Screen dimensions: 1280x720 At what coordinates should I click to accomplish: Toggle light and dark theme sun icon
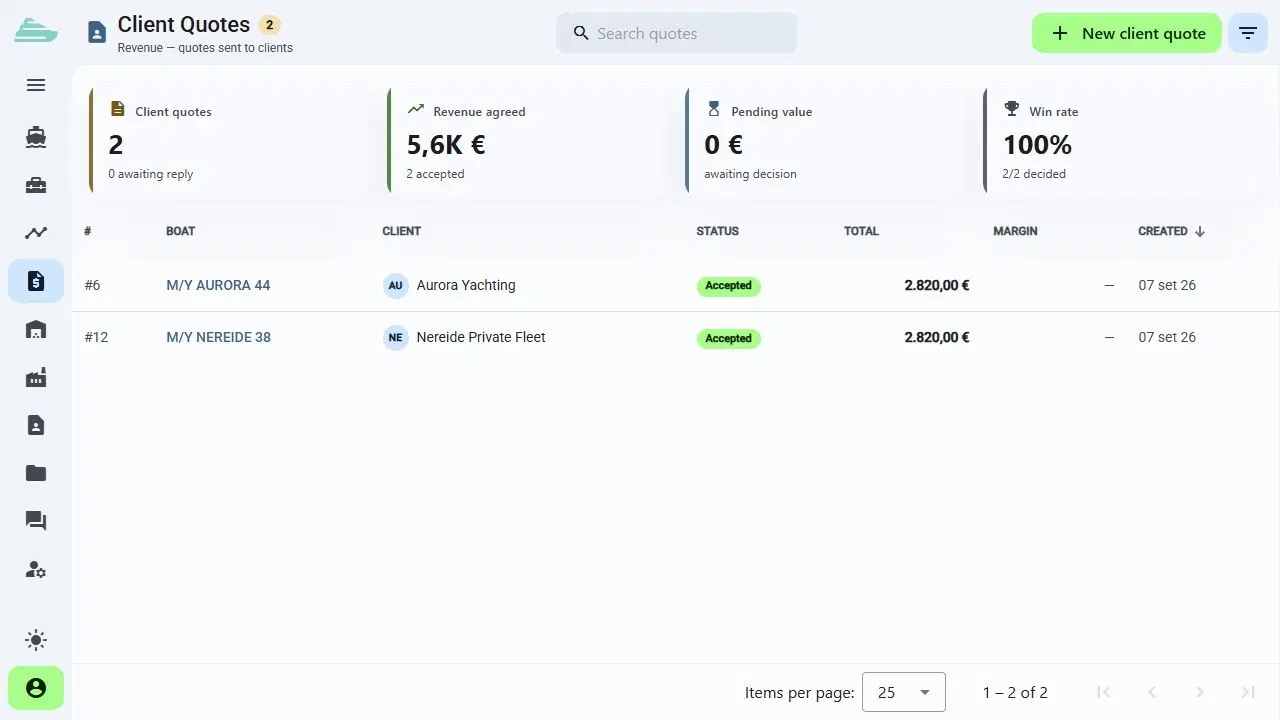(x=36, y=640)
